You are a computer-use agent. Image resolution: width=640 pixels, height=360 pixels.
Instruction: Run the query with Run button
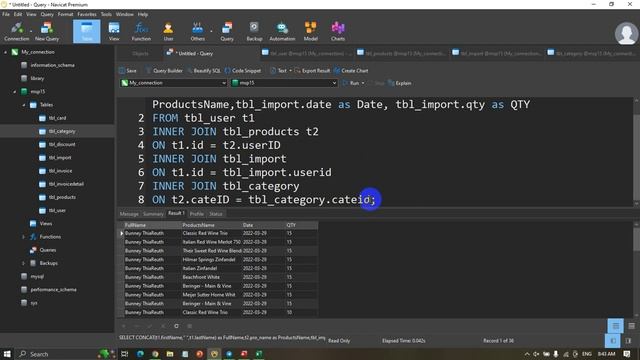(351, 83)
